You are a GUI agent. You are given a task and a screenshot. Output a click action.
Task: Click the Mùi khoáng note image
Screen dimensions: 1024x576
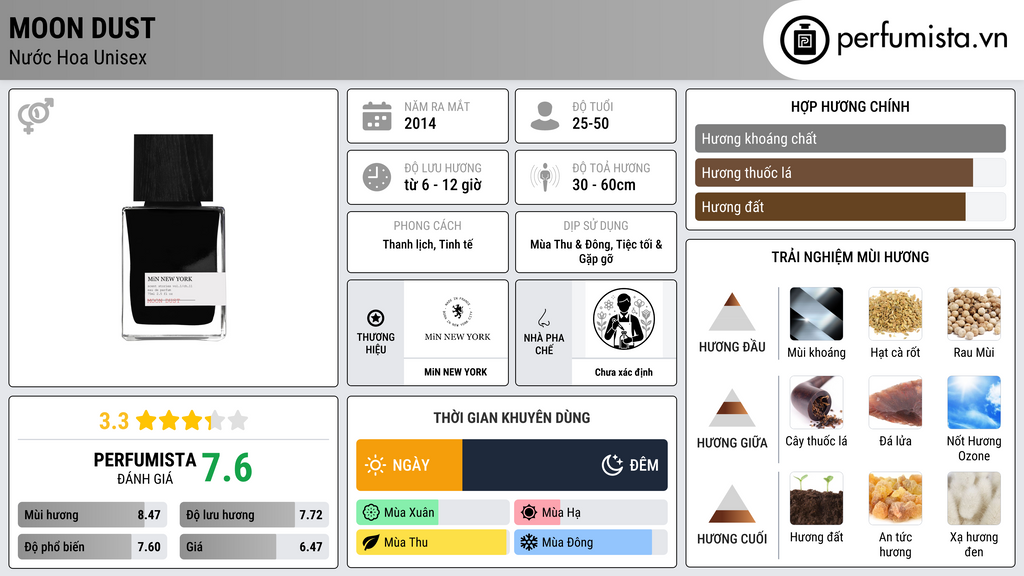pos(816,314)
